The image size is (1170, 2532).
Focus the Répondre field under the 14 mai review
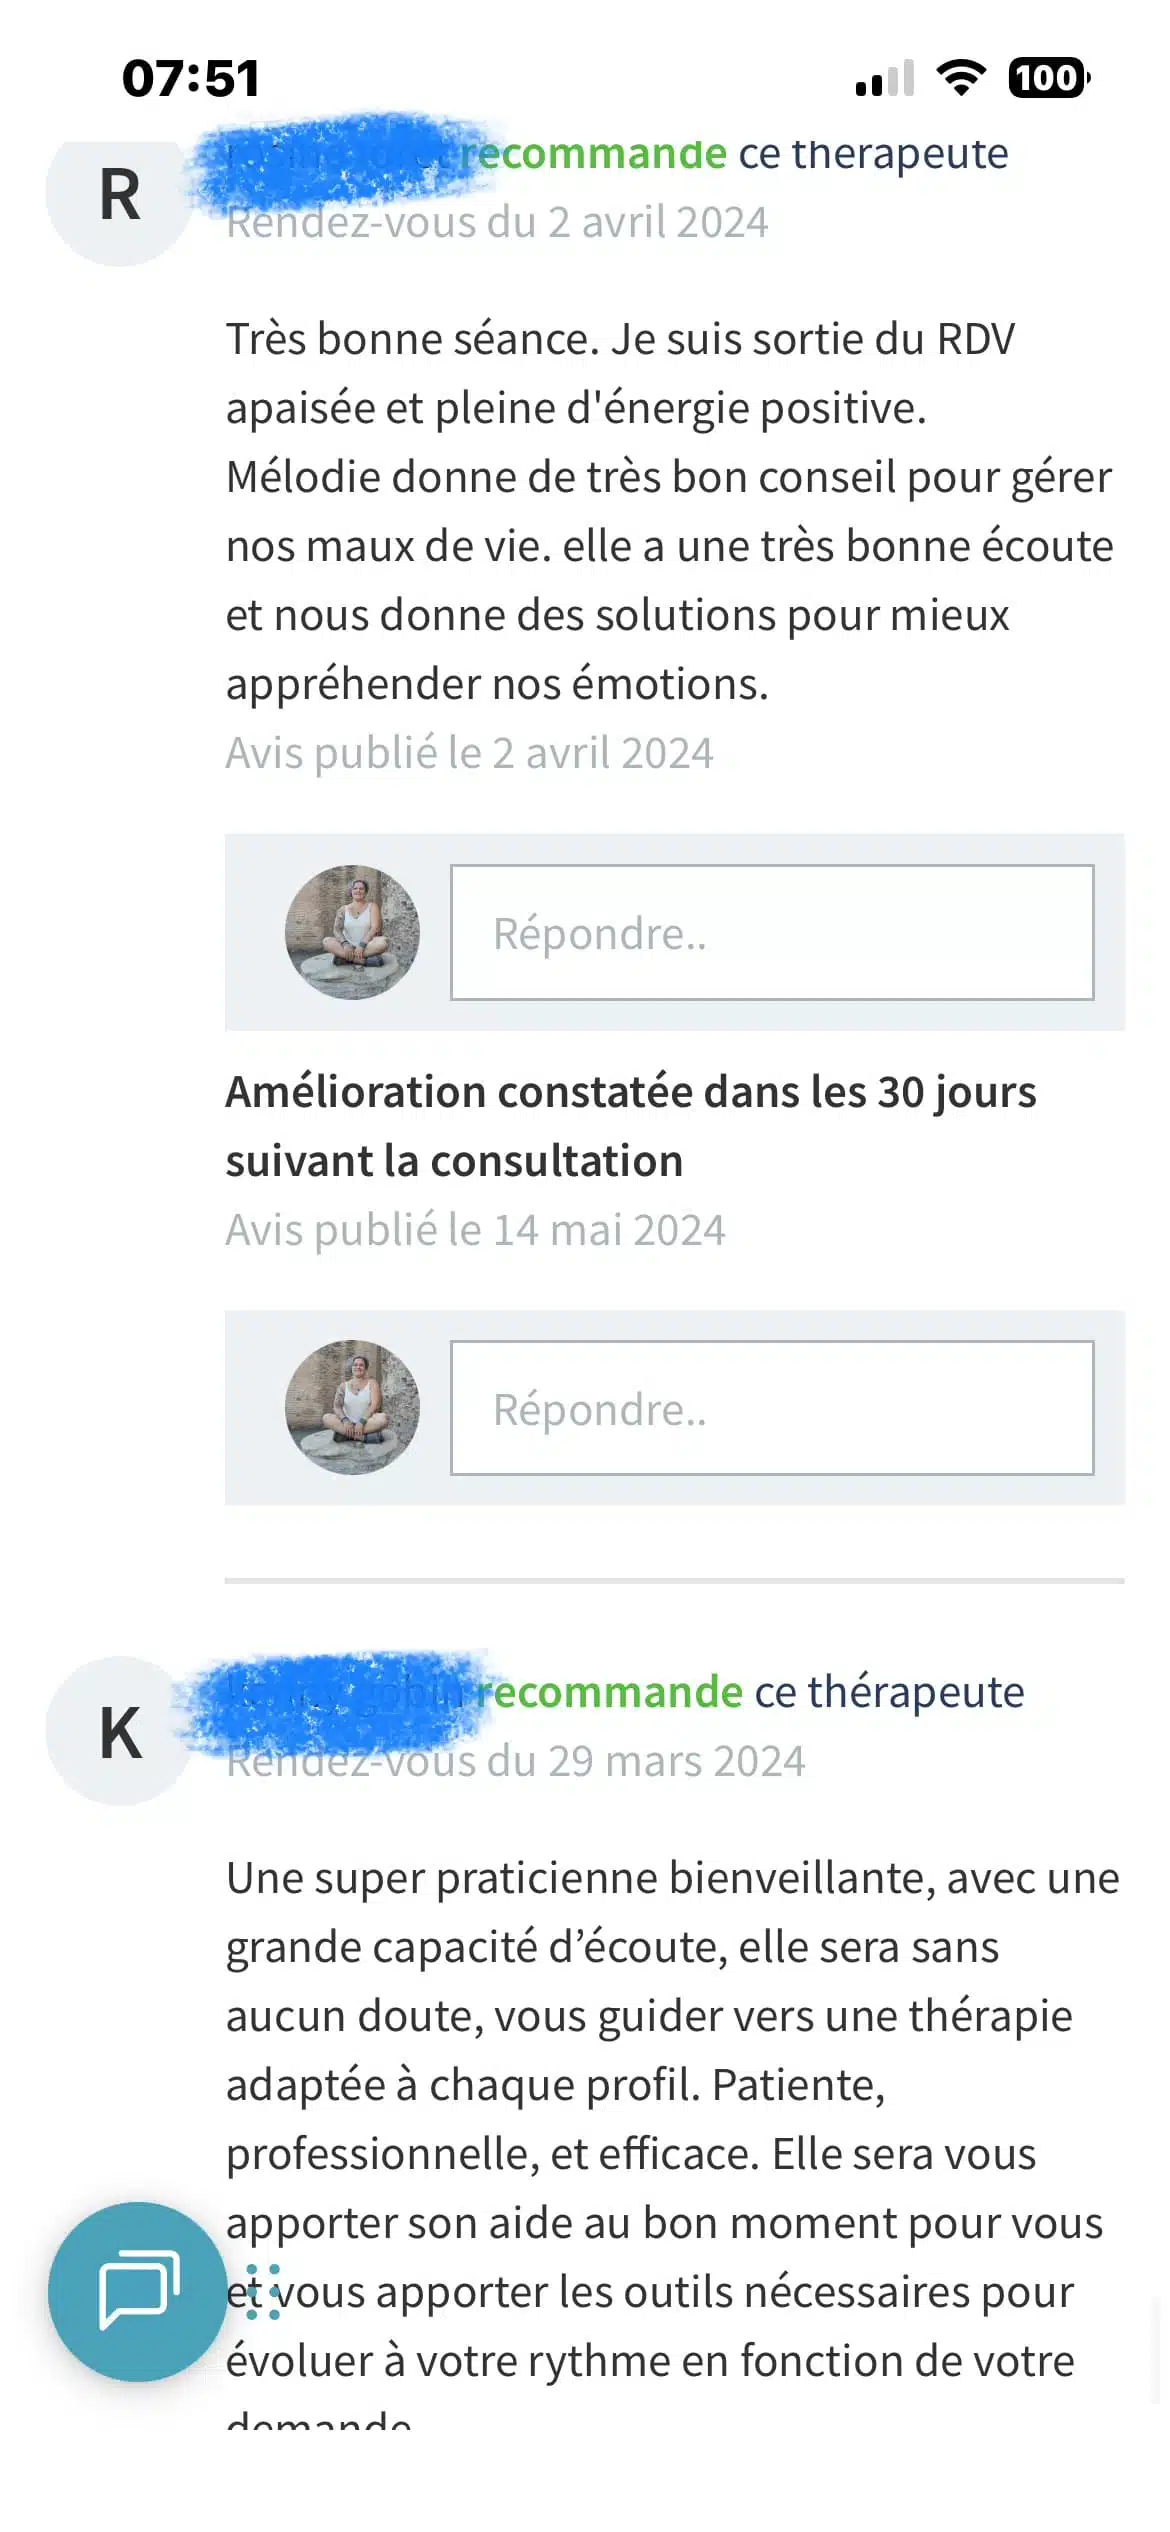[x=771, y=1408]
